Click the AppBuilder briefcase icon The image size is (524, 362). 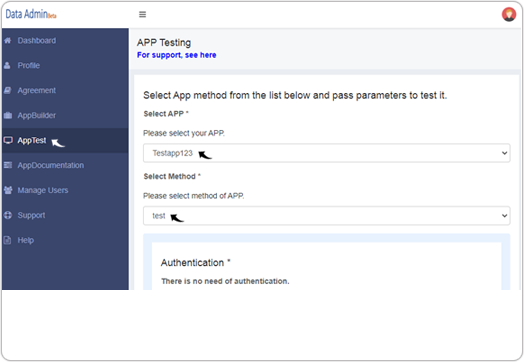(8, 115)
